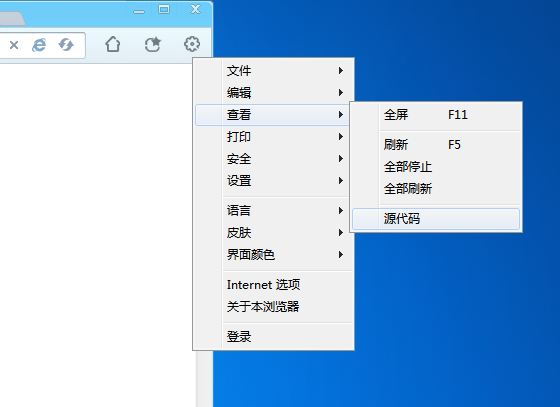Select 全屏 F11 in submenu
The height and width of the screenshot is (407, 560).
coord(436,115)
